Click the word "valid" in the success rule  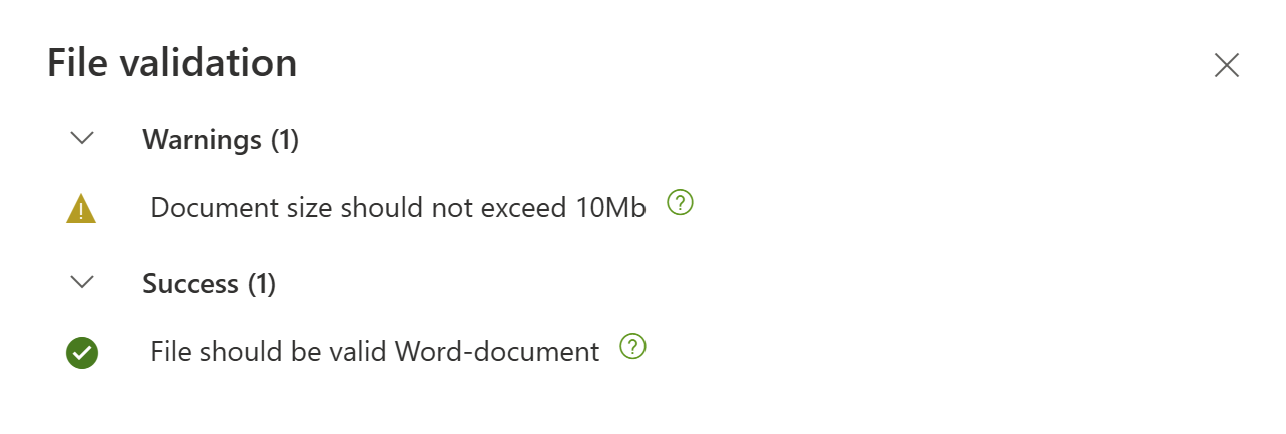pos(364,352)
